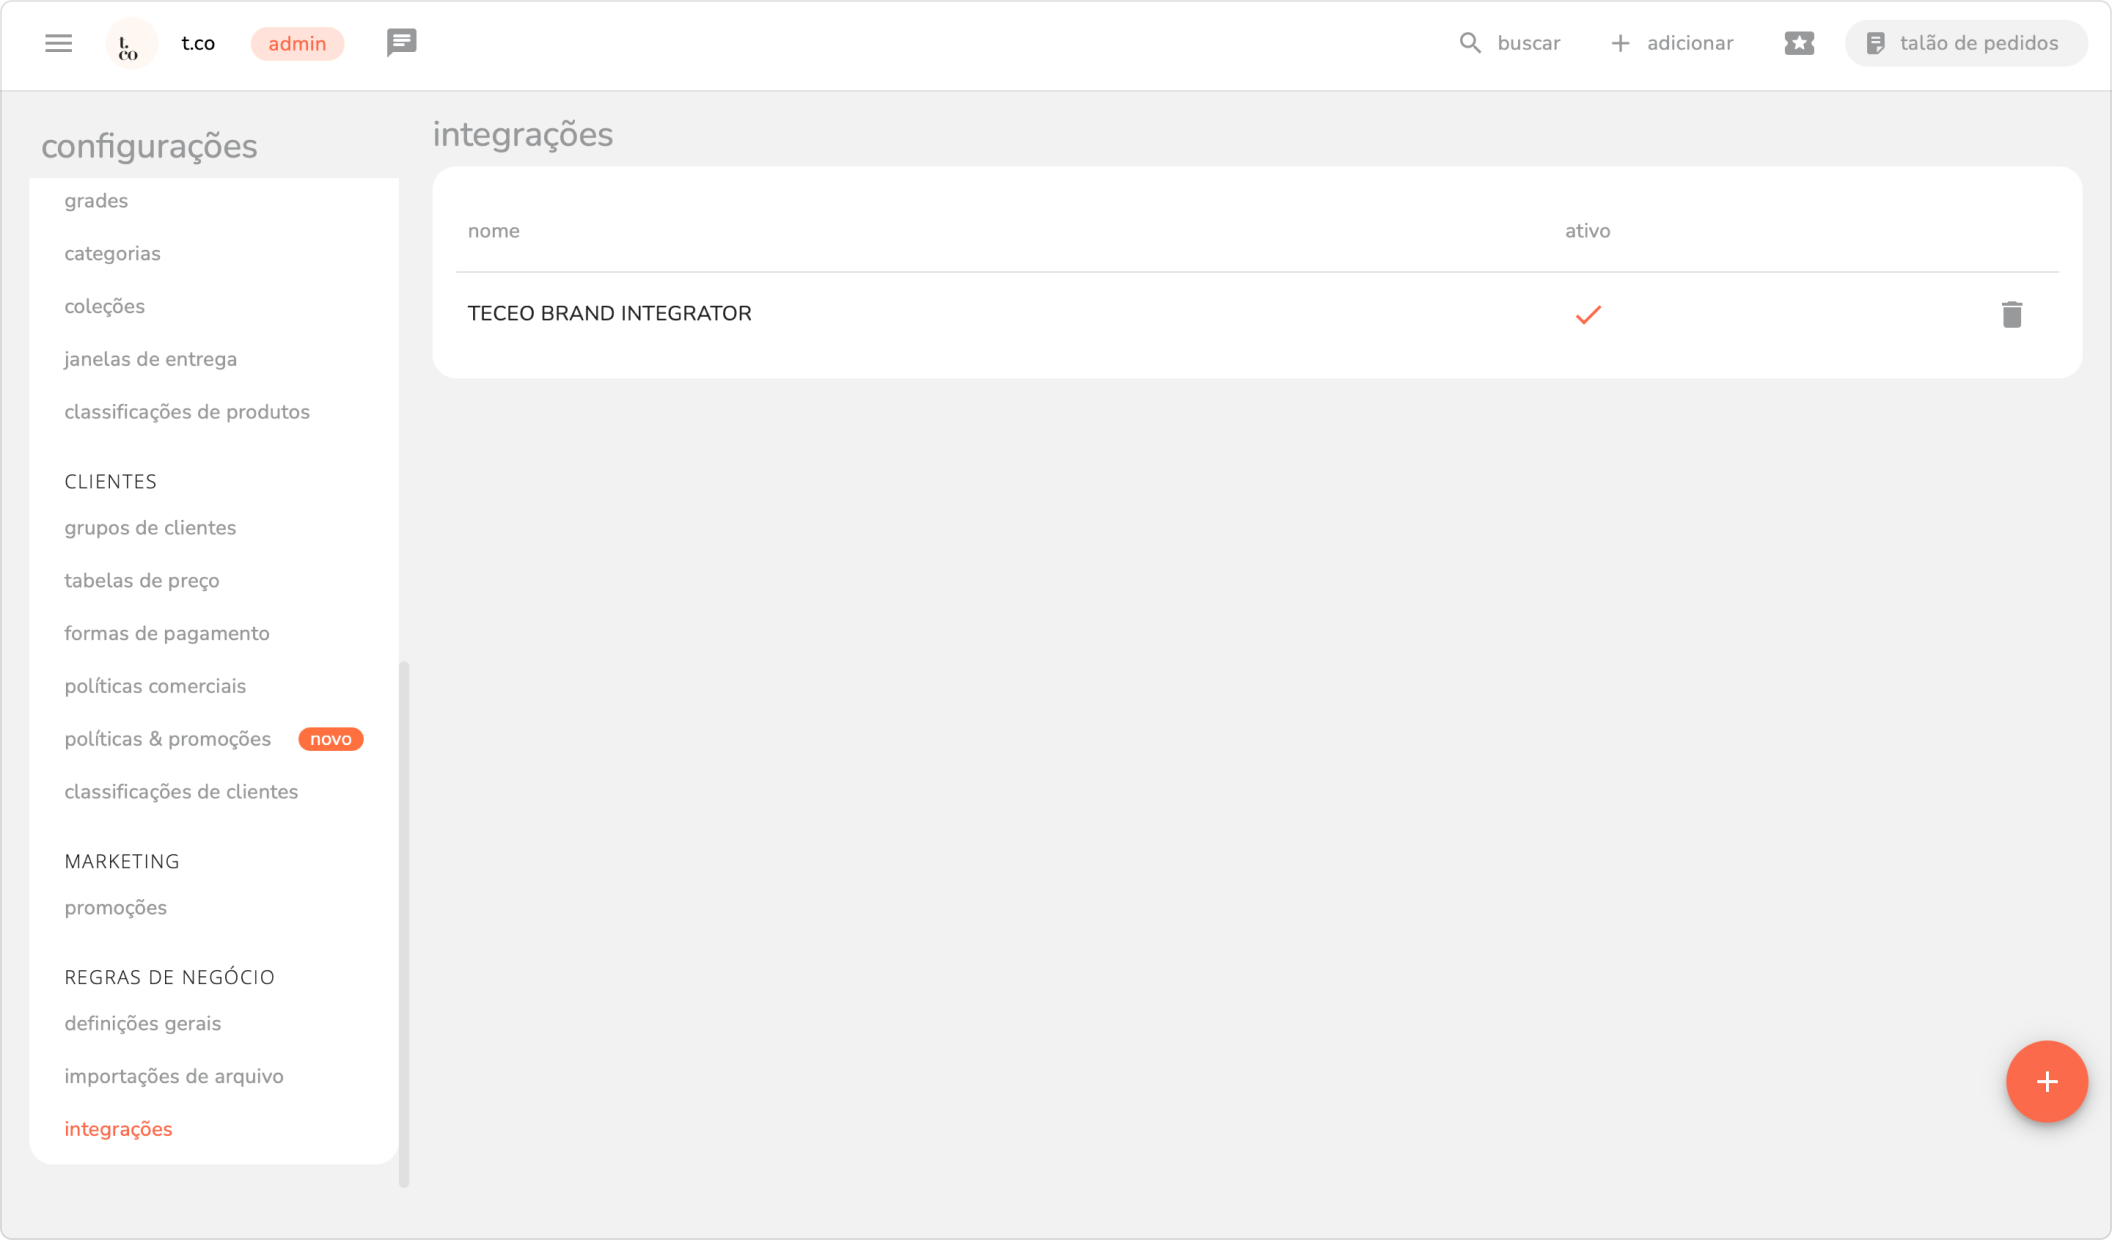Select integrações in the sidebar

click(118, 1129)
